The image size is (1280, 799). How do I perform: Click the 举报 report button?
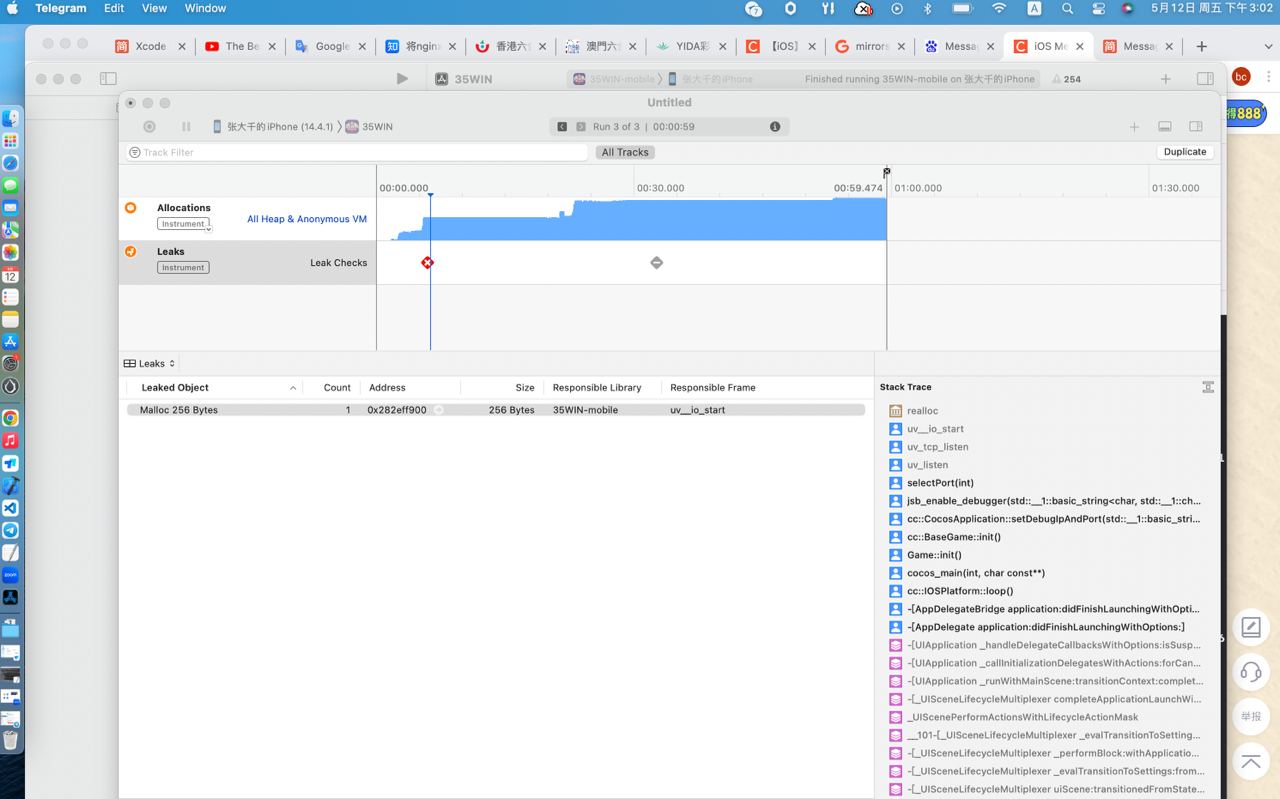(x=1251, y=716)
